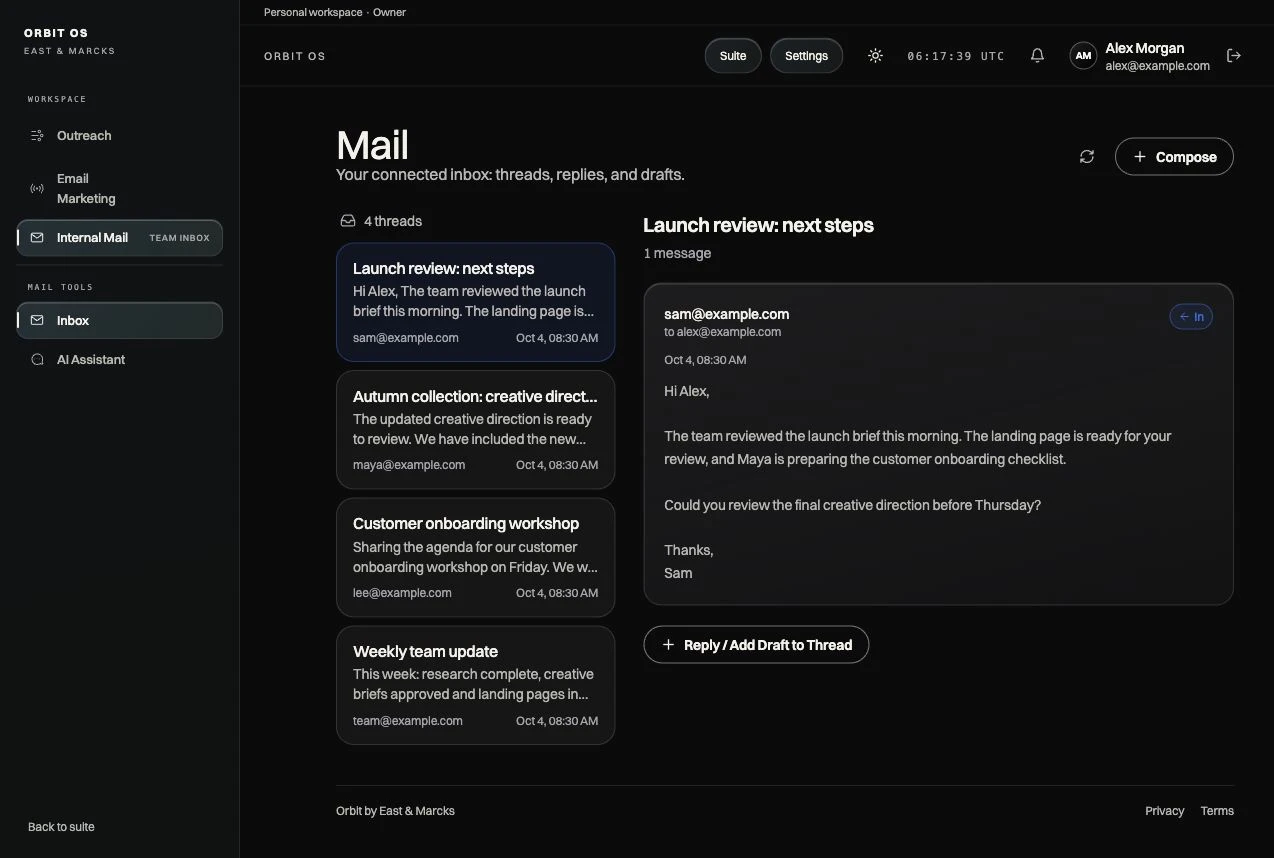1274x858 pixels.
Task: Click lee@example.com in thread list
Action: point(402,593)
